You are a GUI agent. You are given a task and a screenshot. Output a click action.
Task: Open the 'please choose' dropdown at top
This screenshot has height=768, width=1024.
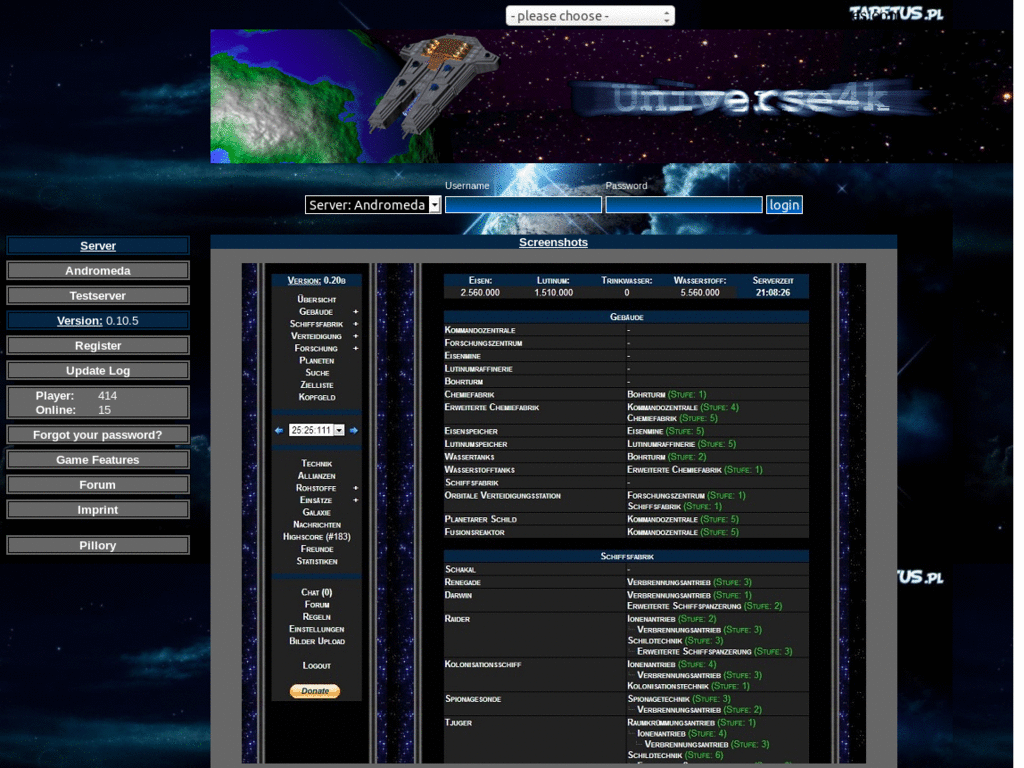click(x=590, y=16)
